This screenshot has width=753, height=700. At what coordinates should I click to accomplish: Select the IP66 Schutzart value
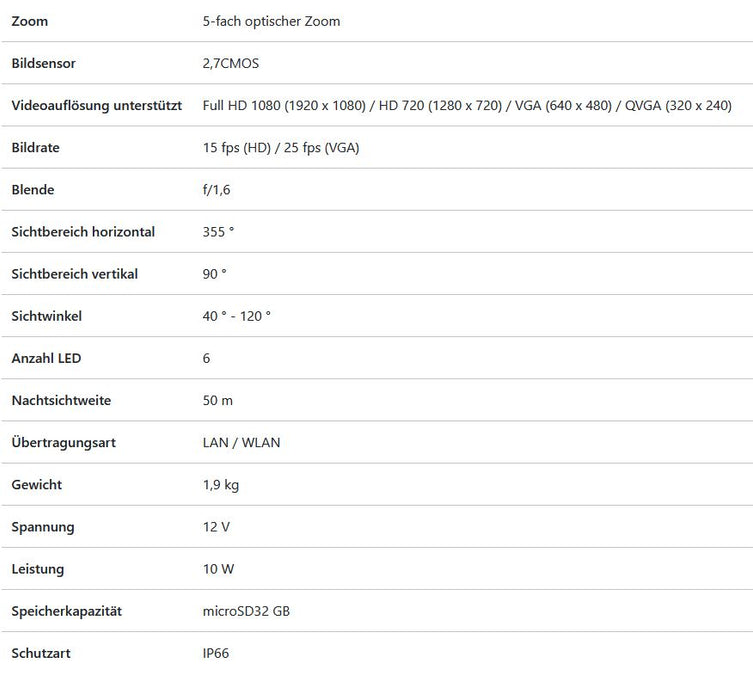[216, 653]
